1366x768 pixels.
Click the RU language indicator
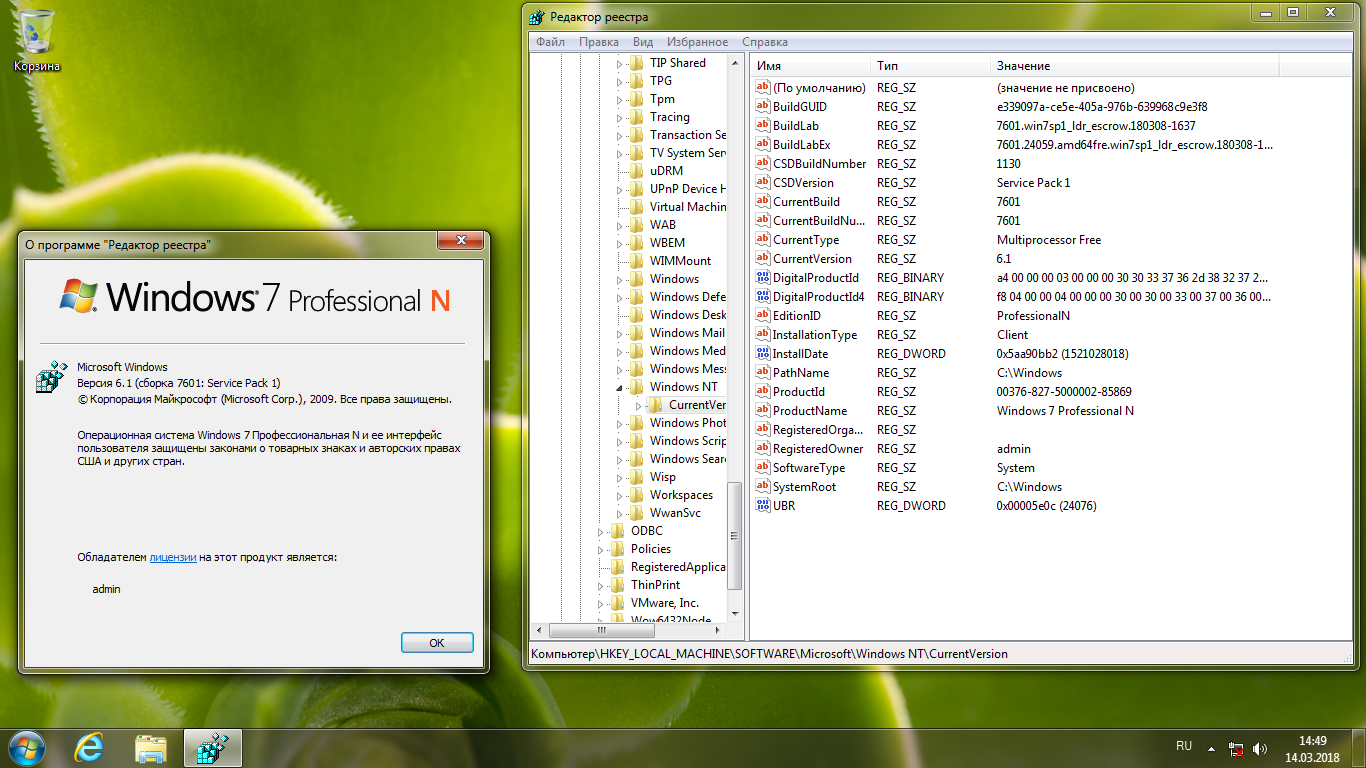1184,746
